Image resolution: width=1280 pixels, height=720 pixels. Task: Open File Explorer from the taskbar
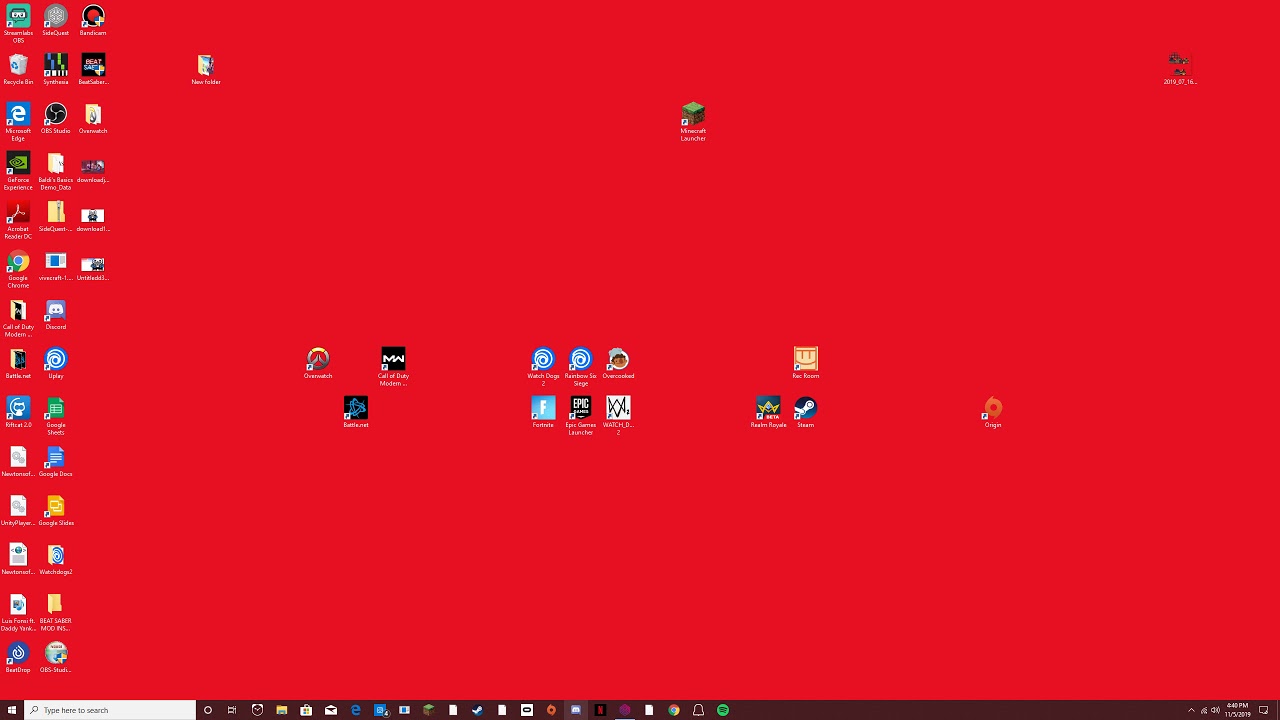pos(282,710)
